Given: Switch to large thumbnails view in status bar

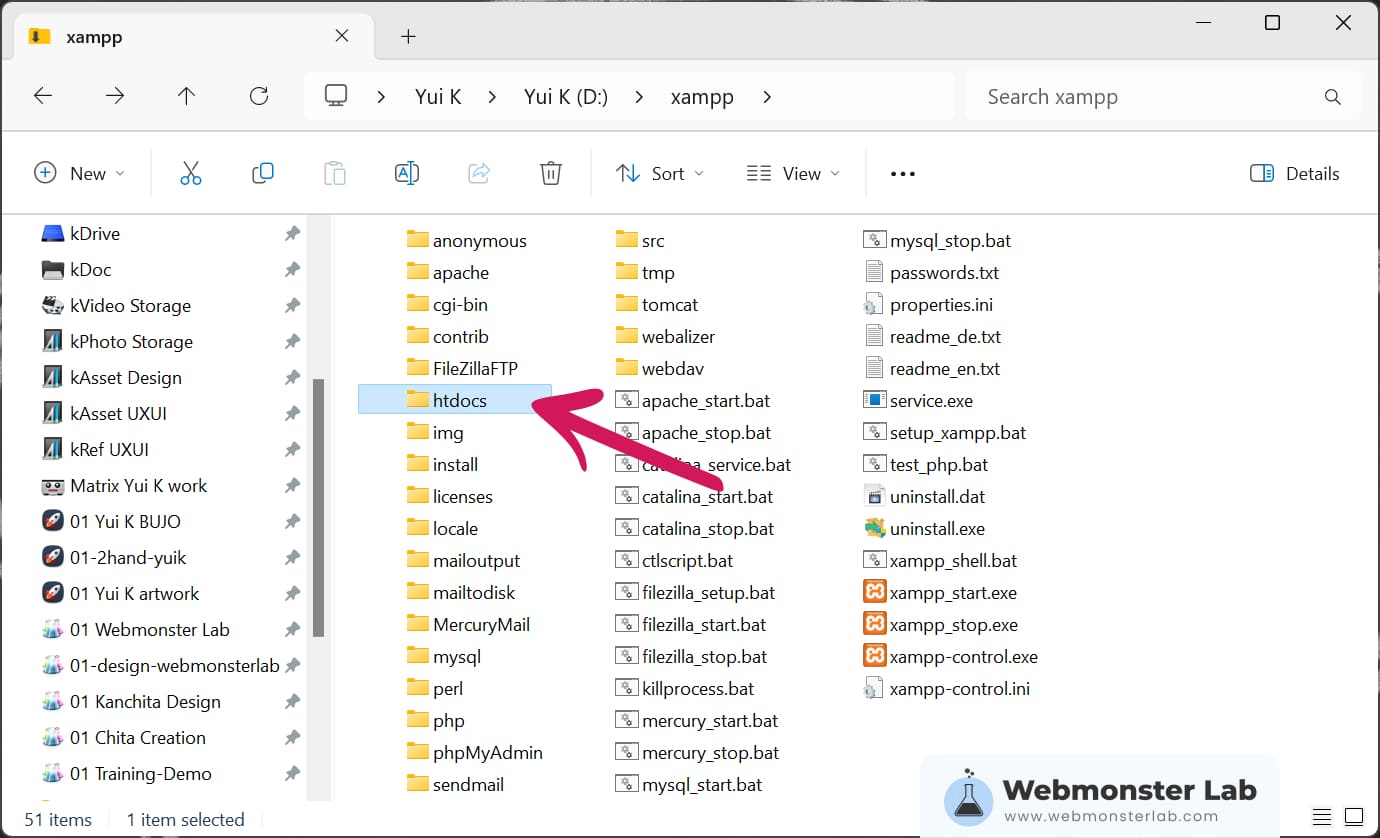Looking at the screenshot, I should (1353, 816).
